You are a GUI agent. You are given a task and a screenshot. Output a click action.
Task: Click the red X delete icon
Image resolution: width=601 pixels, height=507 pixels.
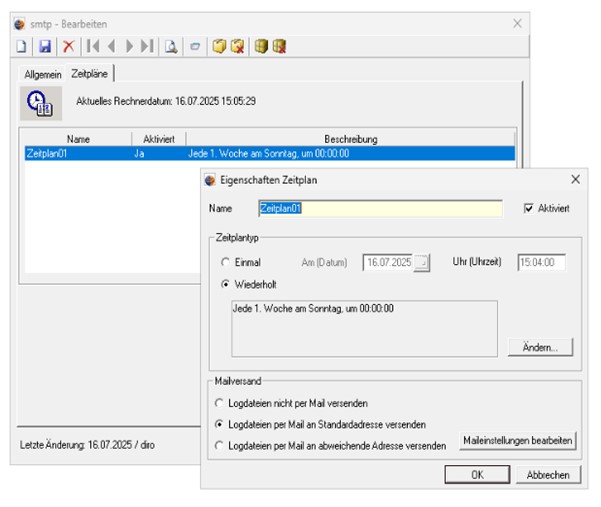click(69, 46)
